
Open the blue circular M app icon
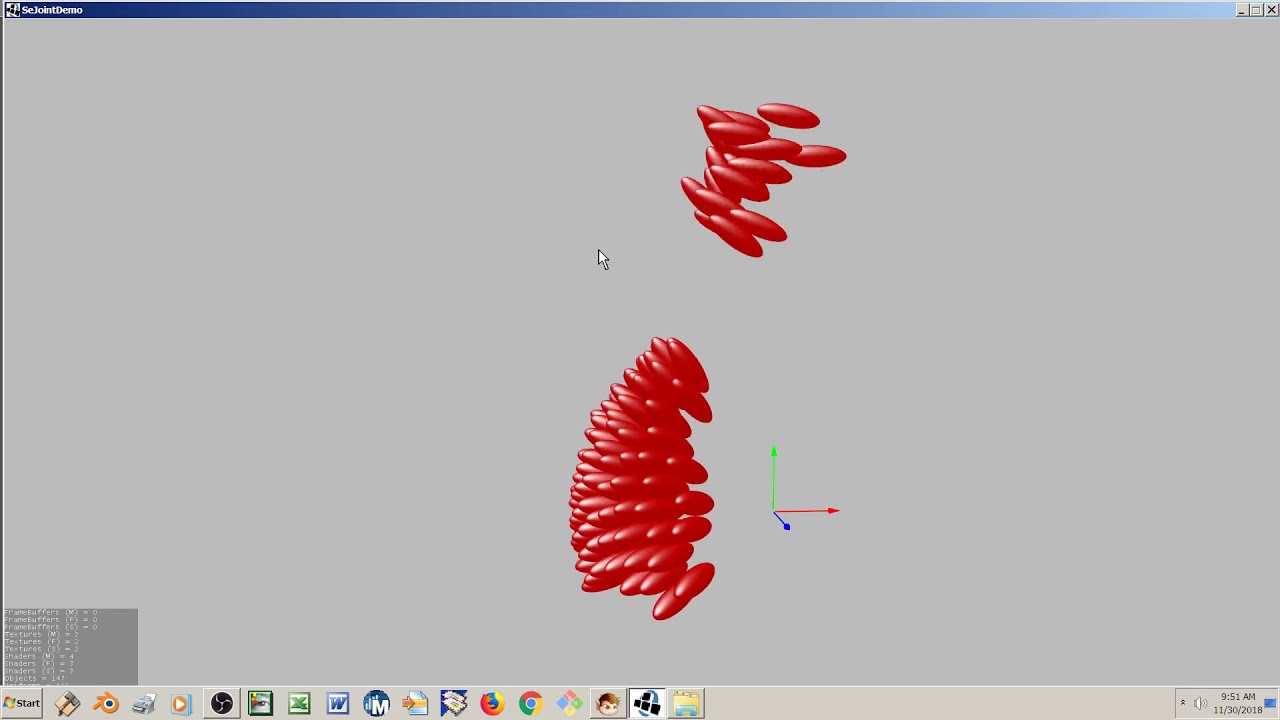377,704
